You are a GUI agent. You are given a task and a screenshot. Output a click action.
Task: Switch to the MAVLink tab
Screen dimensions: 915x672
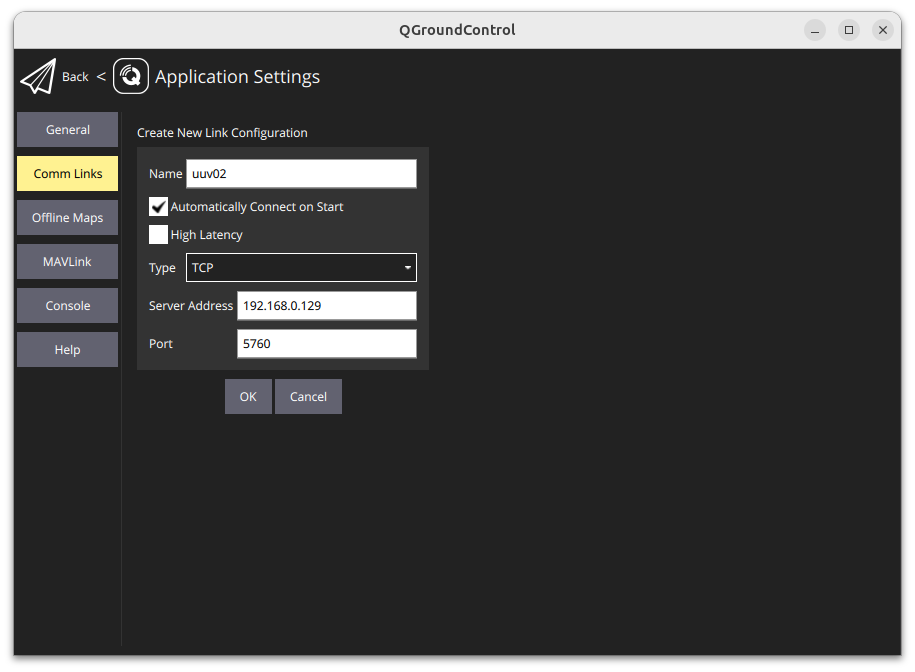click(68, 261)
